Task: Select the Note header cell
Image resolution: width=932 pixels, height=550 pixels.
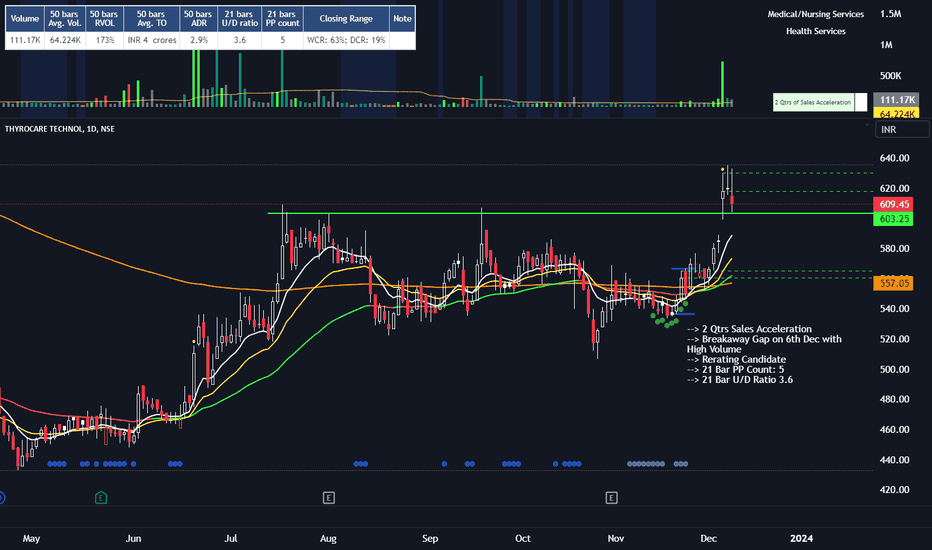Action: click(x=402, y=18)
